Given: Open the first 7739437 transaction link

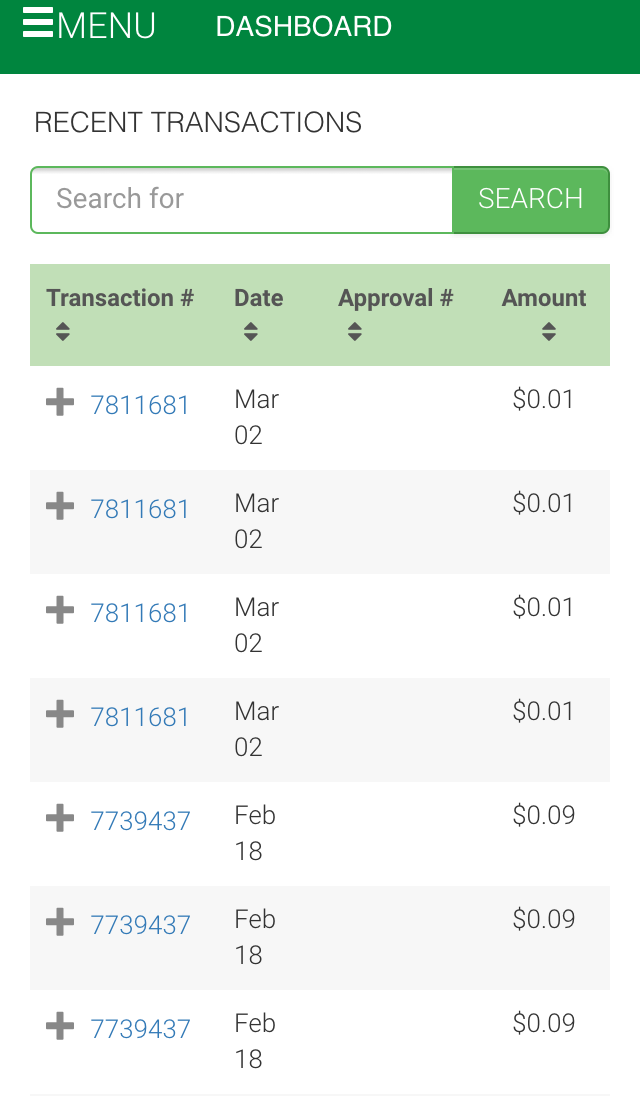Looking at the screenshot, I should pos(140,821).
